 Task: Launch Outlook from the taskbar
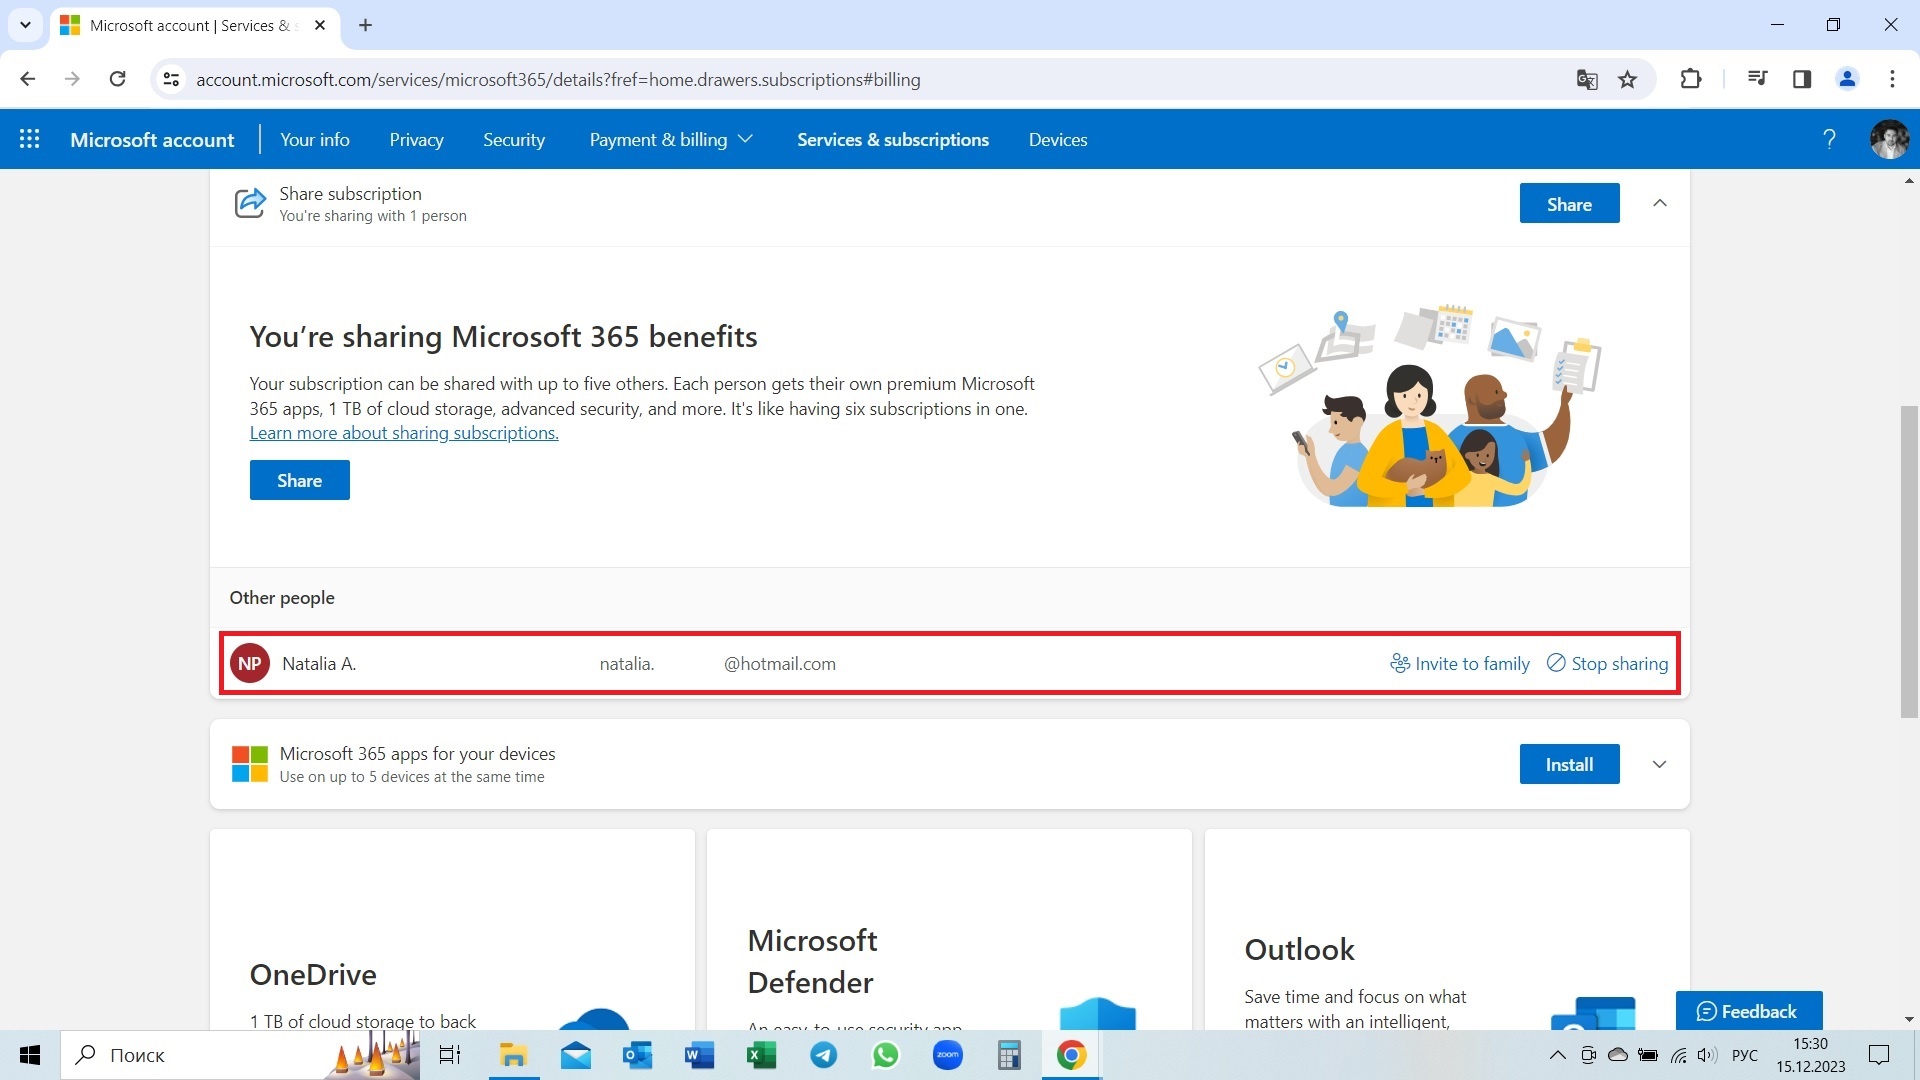(x=637, y=1055)
